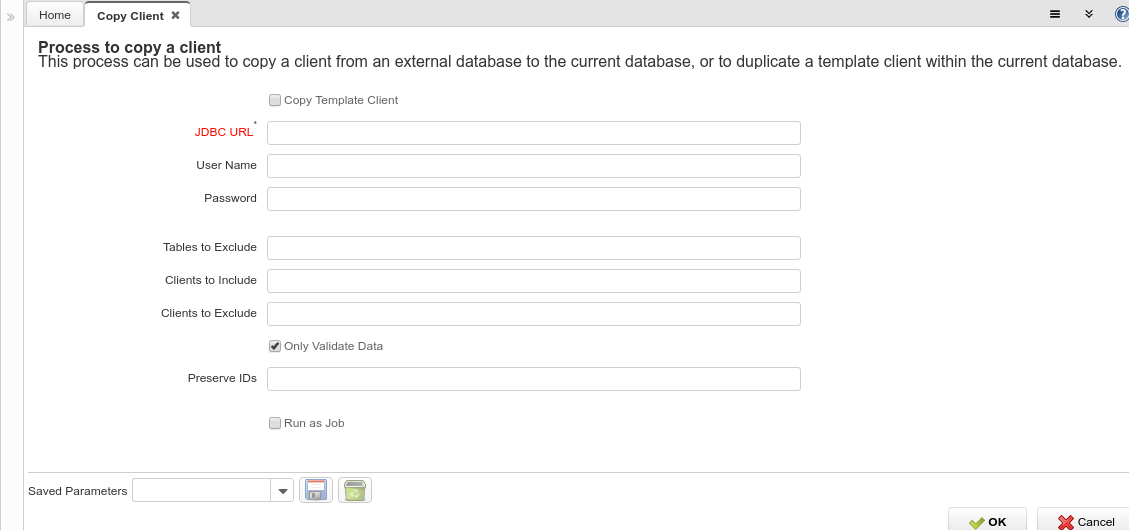Enable the Run as Job checkbox
Viewport: 1129px width, 530px height.
point(275,423)
